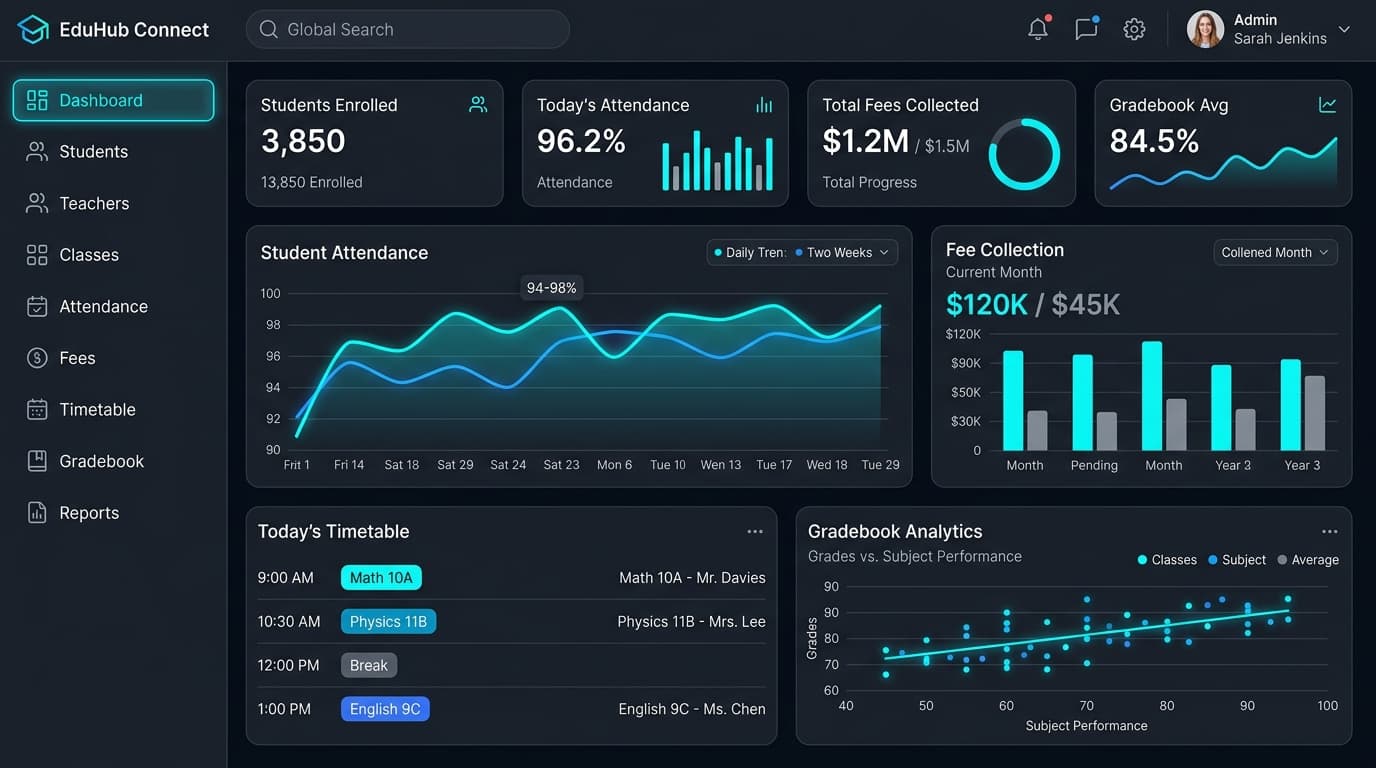Open Today's Timetable more options menu
1376x768 pixels.
click(755, 532)
